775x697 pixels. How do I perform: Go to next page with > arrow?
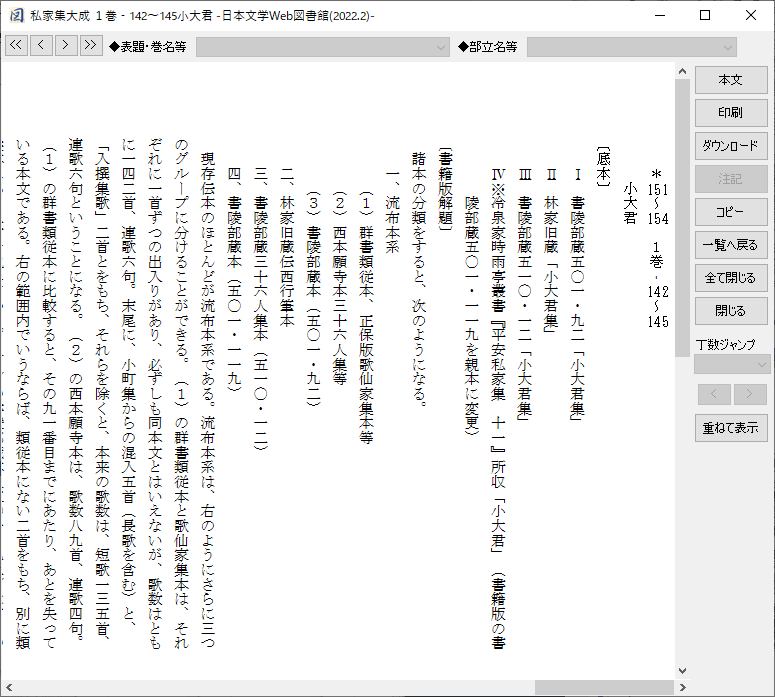(66, 45)
